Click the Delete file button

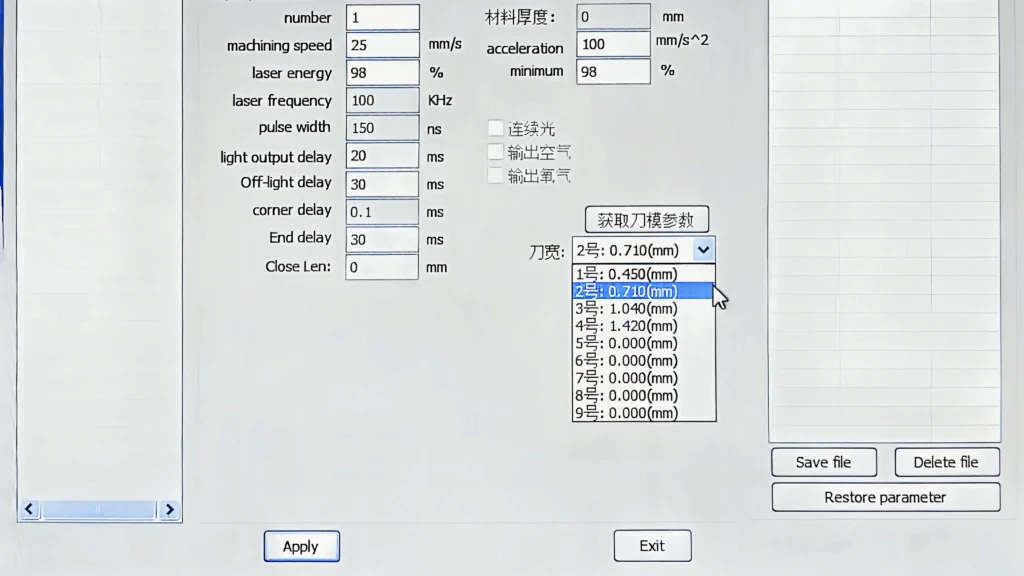(x=946, y=462)
